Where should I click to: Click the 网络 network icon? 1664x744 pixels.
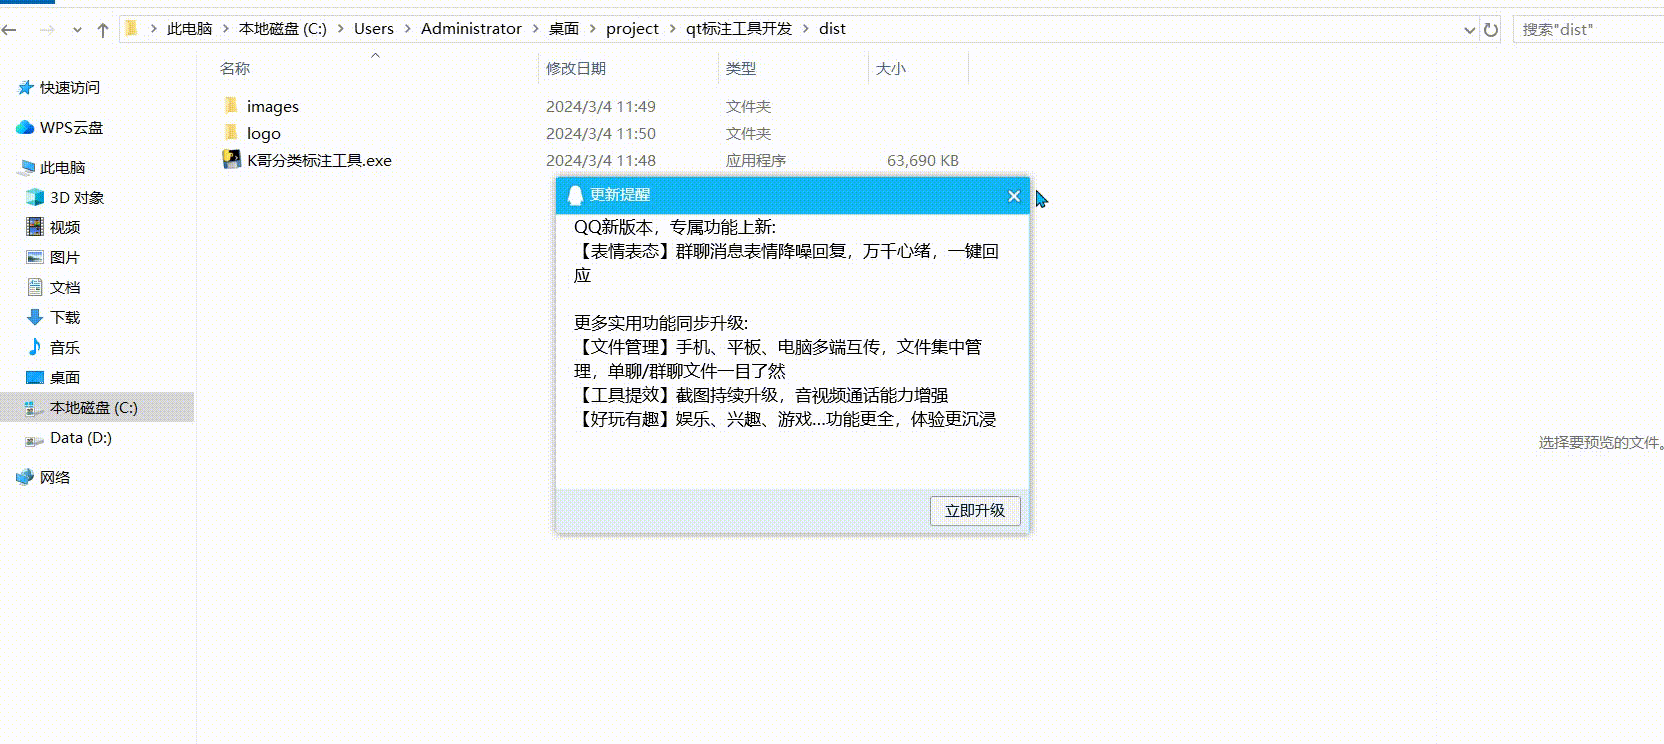coord(25,477)
